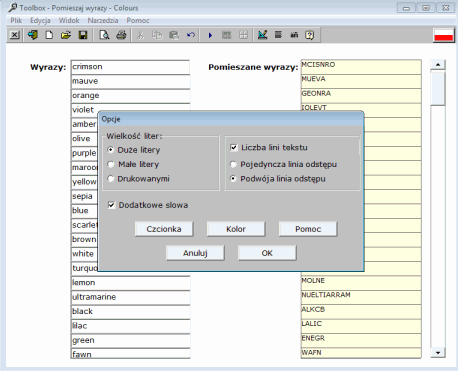Click the copy toolbar icon

pos(157,35)
